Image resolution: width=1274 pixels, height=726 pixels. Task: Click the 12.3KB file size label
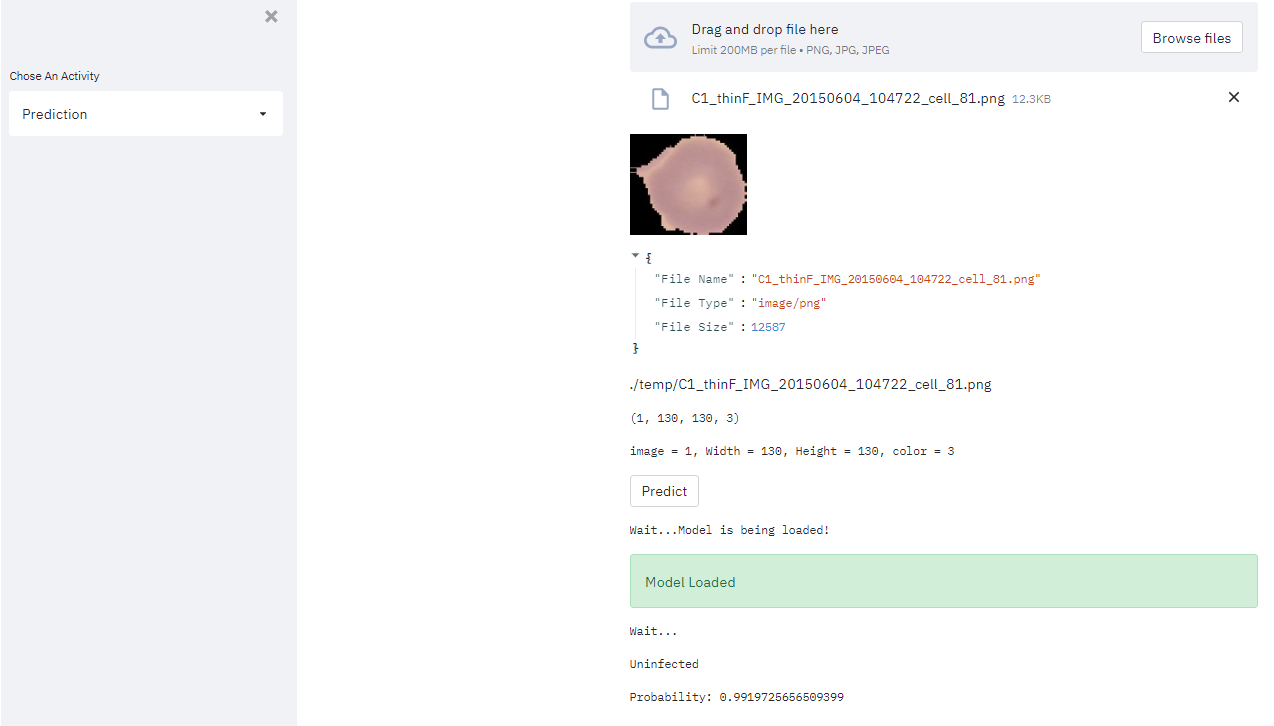[1031, 99]
